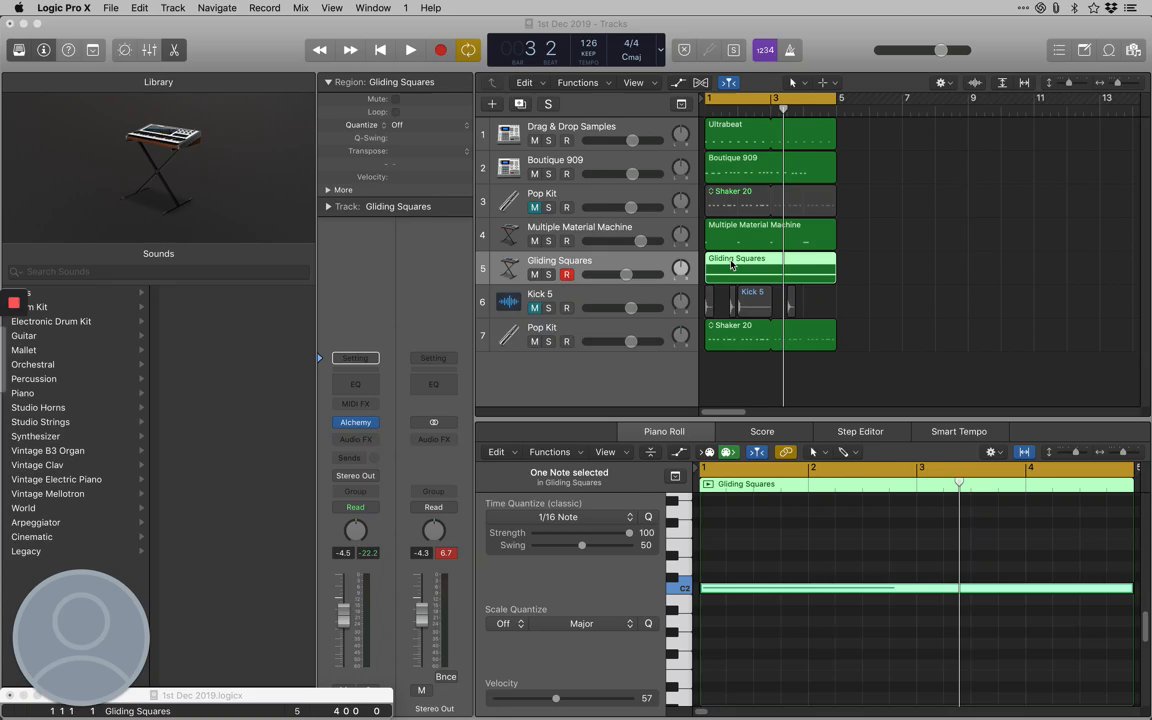Disable record on Gliding Squares track
Screen dimensions: 1152x720
click(566, 275)
